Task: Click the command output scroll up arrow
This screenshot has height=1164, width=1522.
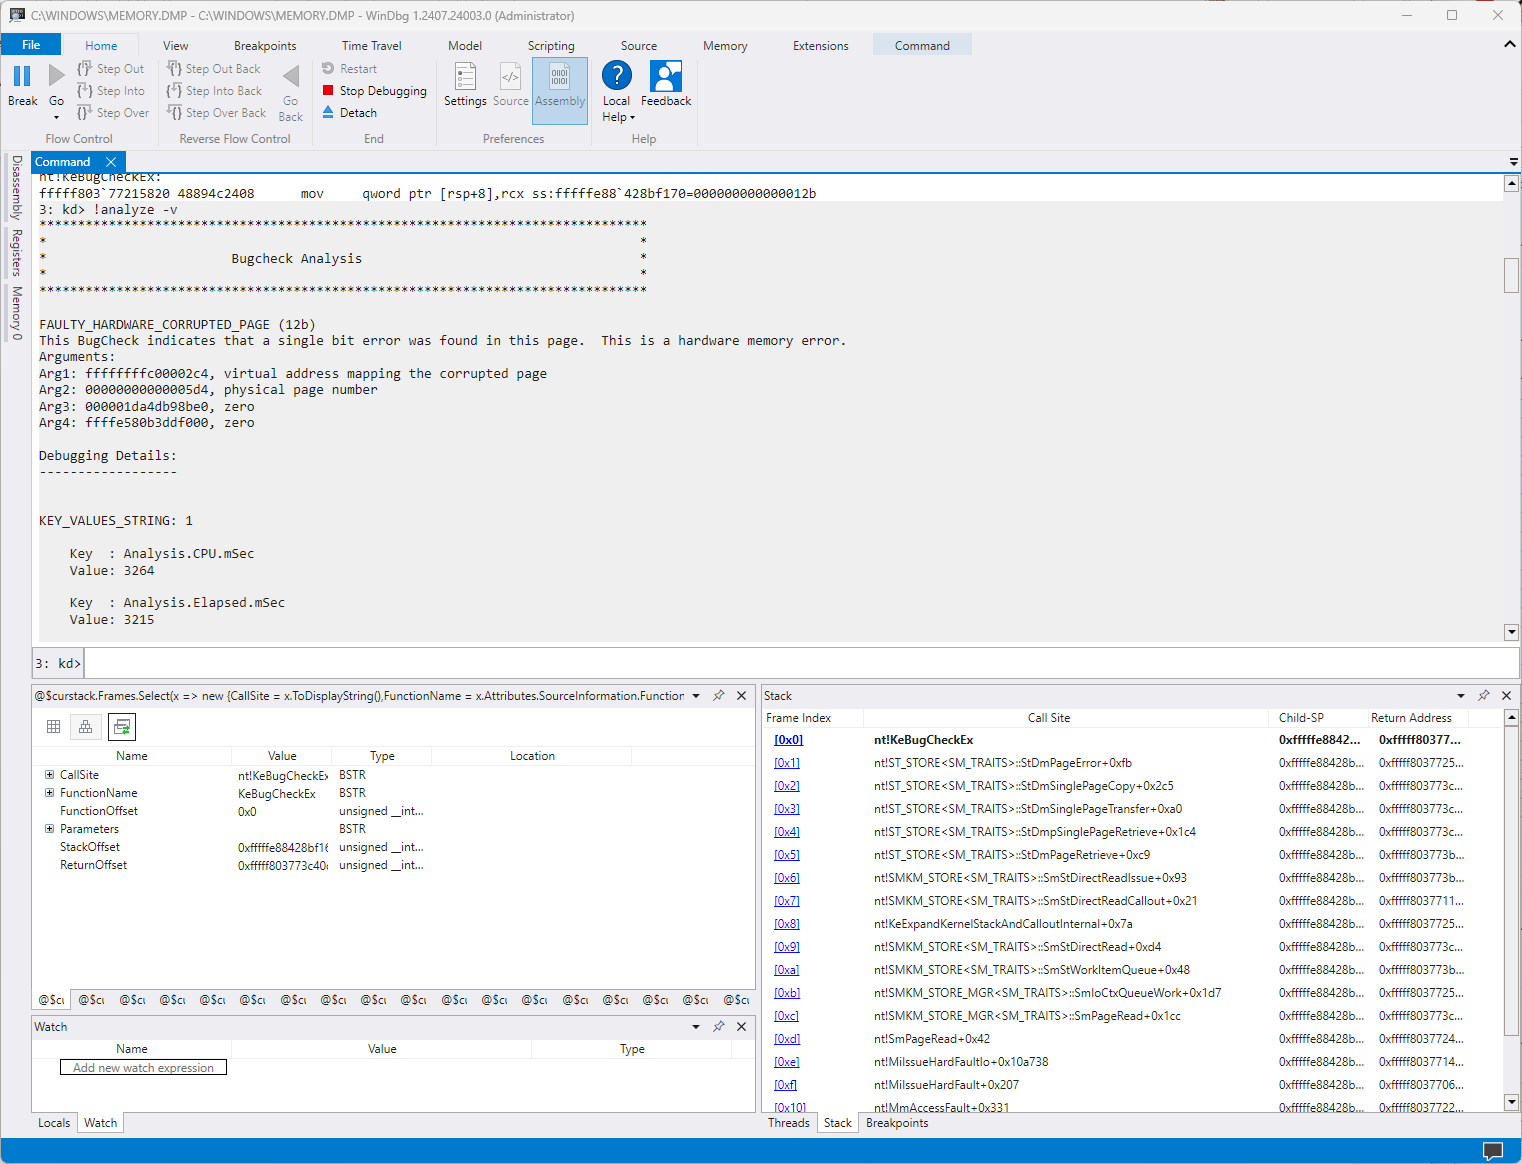Action: tap(1512, 184)
